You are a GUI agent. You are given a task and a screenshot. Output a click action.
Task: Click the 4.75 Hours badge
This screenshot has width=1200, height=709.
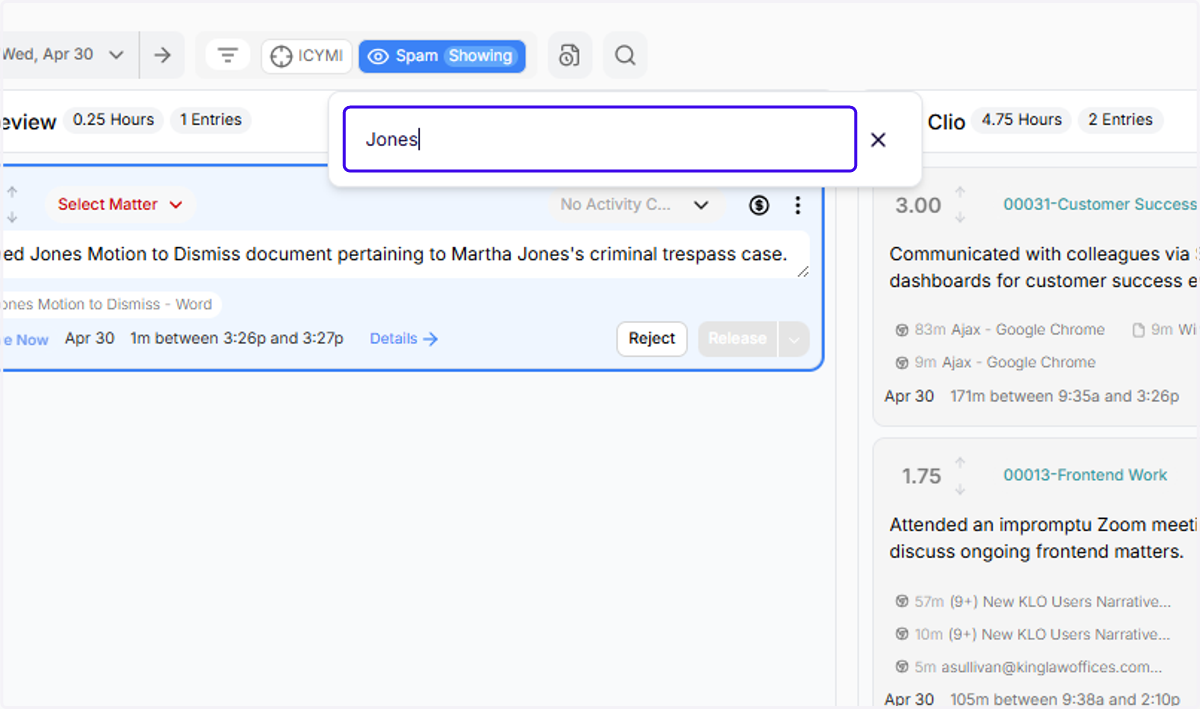point(1021,120)
